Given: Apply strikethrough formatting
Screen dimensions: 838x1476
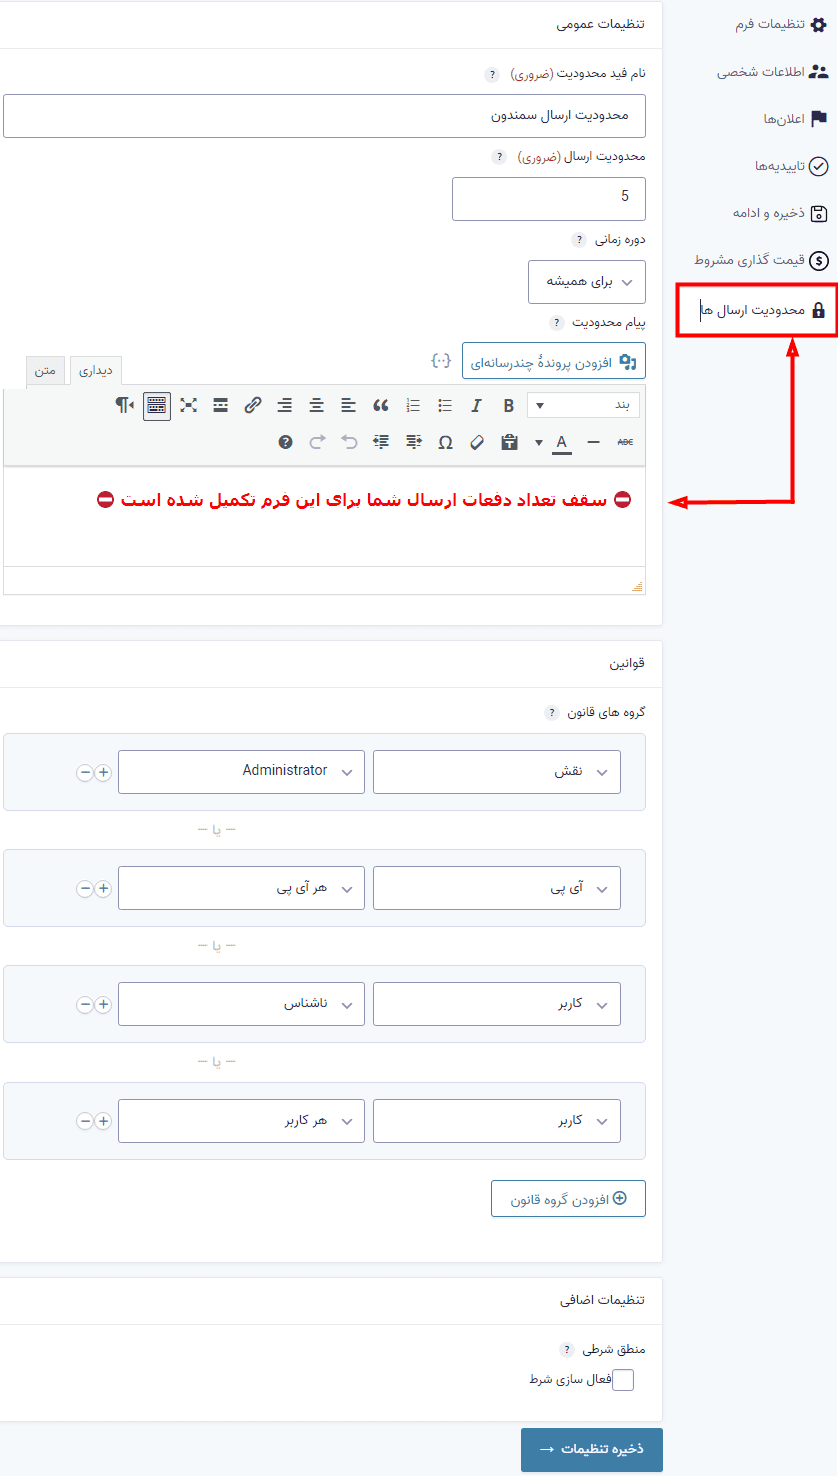Looking at the screenshot, I should pos(626,441).
